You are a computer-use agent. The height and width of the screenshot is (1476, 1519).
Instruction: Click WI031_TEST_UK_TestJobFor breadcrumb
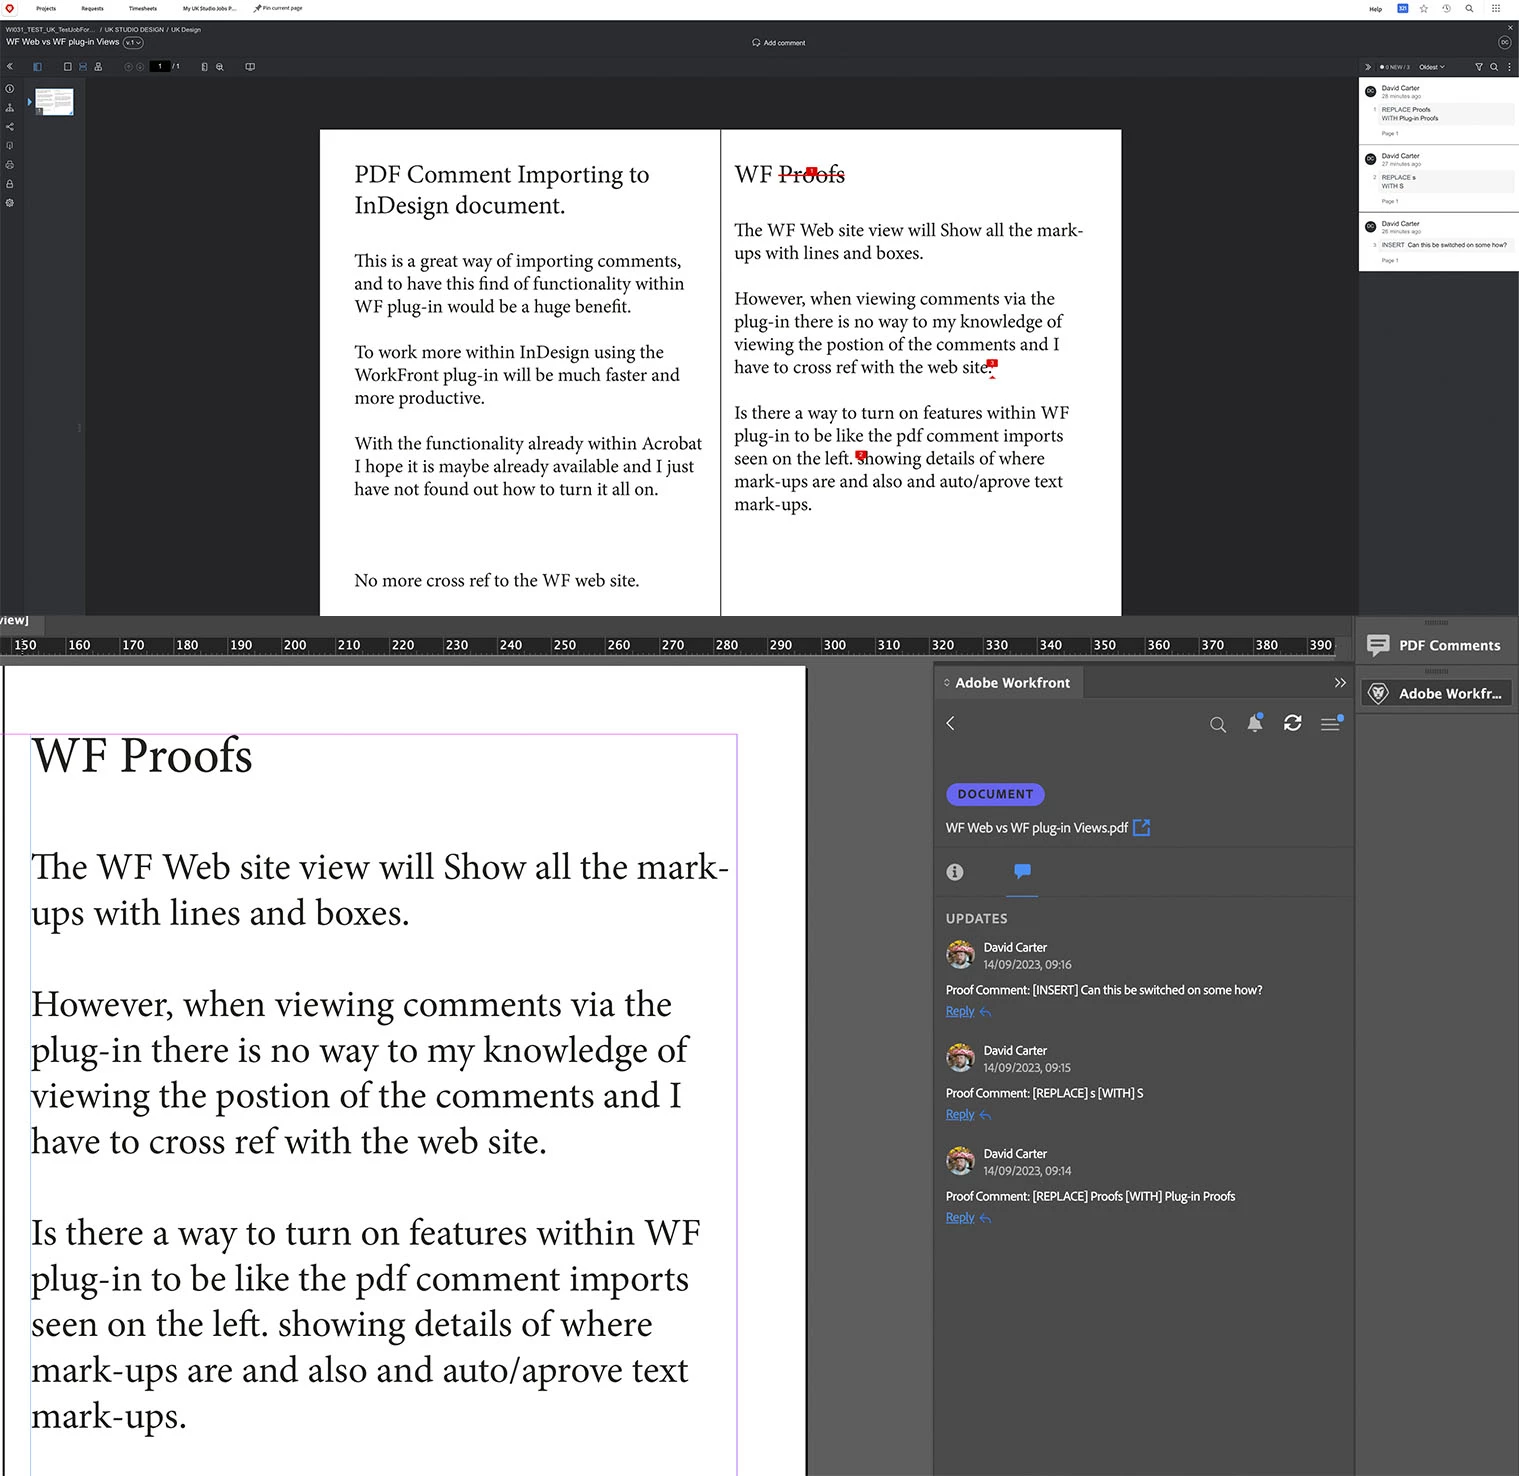(x=50, y=30)
